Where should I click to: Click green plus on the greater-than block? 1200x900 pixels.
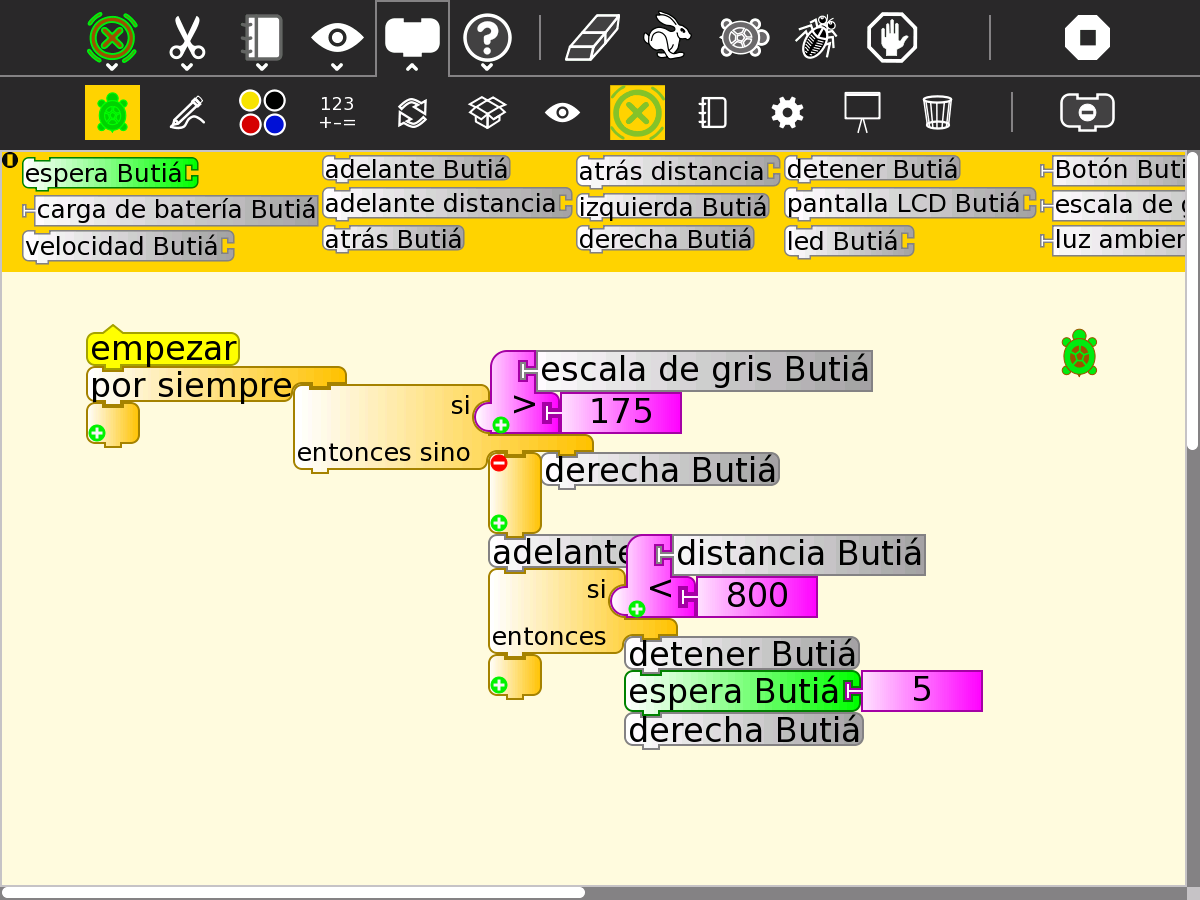coord(501,425)
